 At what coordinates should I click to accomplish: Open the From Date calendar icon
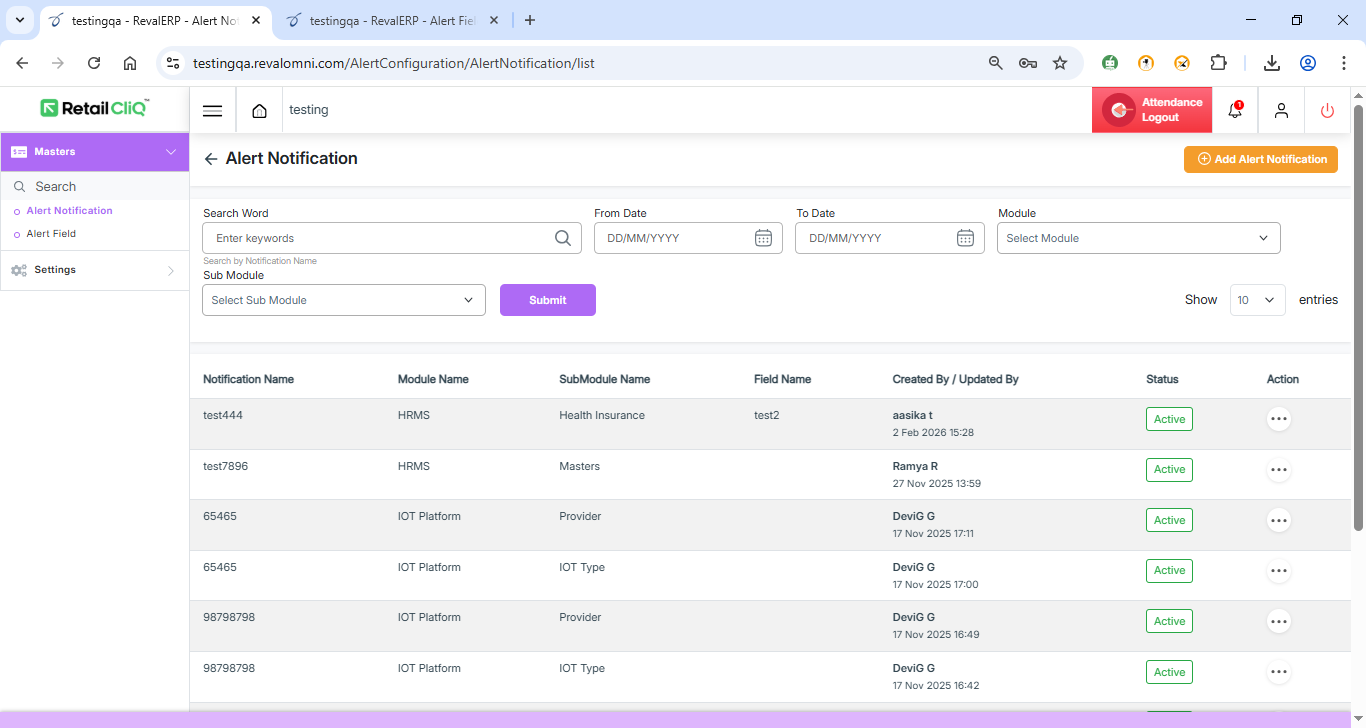[763, 238]
